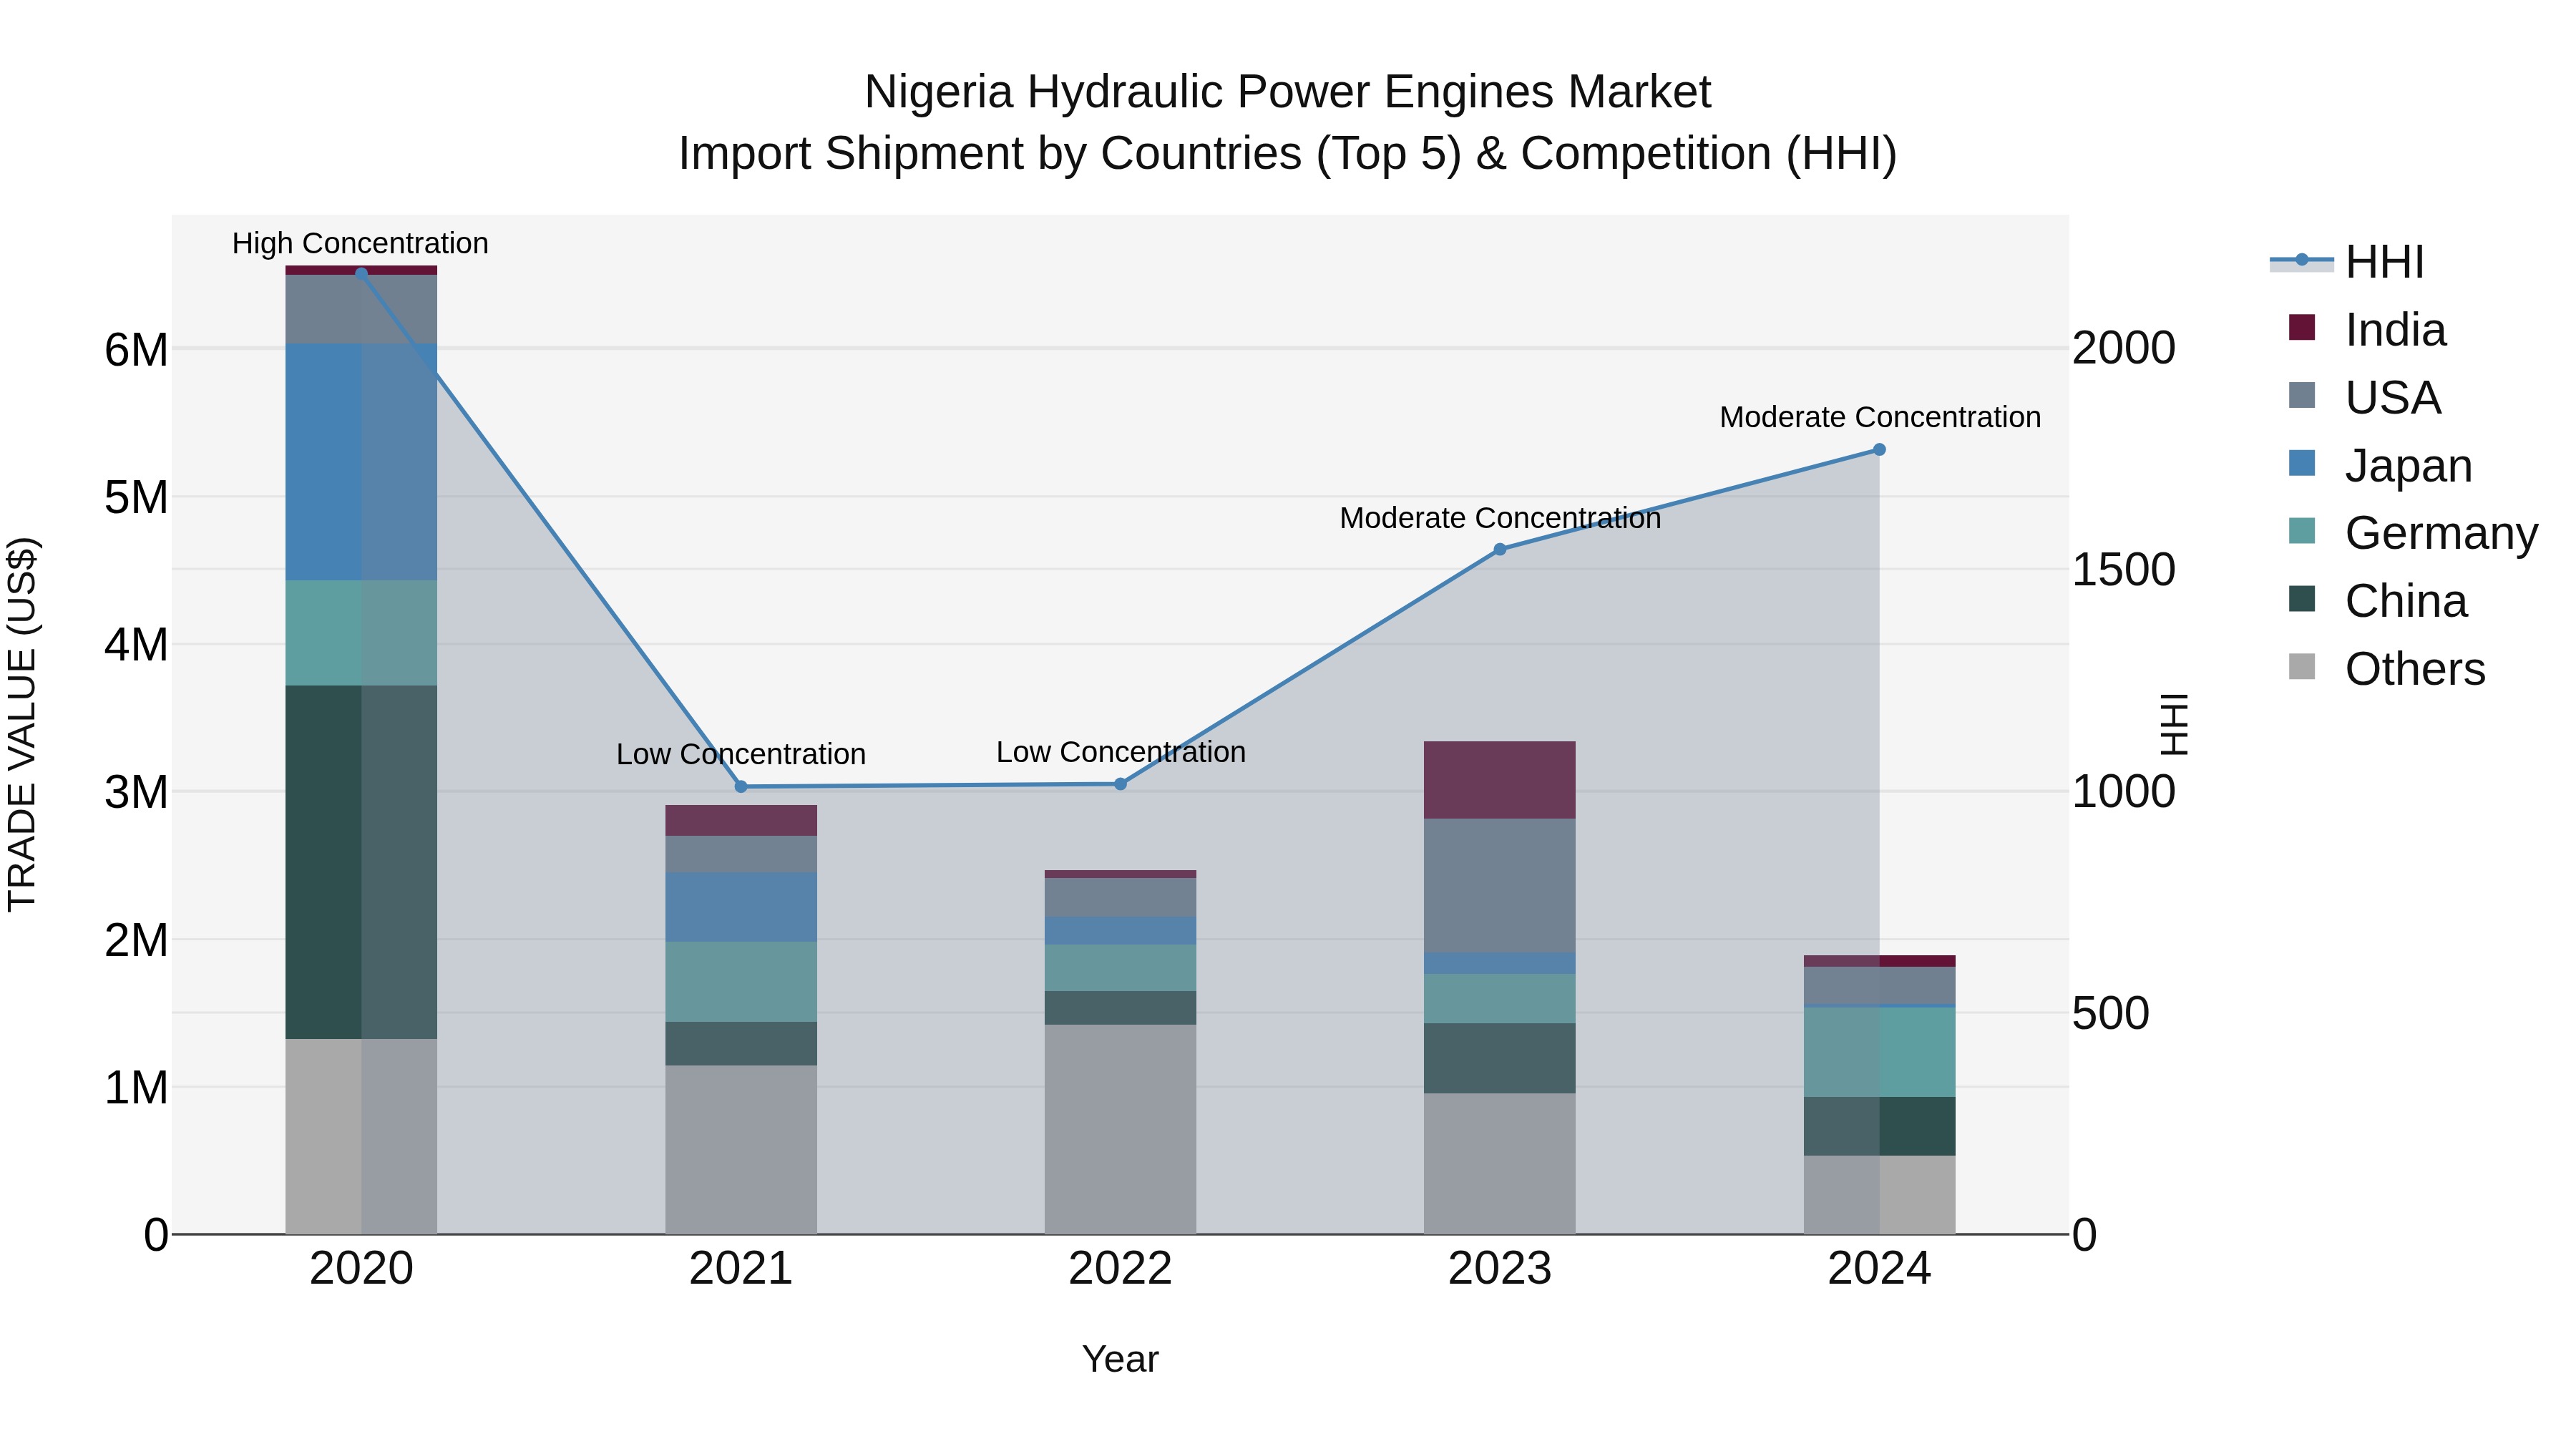This screenshot has height=1449, width=2576.
Task: Click the chart title 'Nigeria Hydraulic Power Engines Market'
Action: coord(1288,92)
